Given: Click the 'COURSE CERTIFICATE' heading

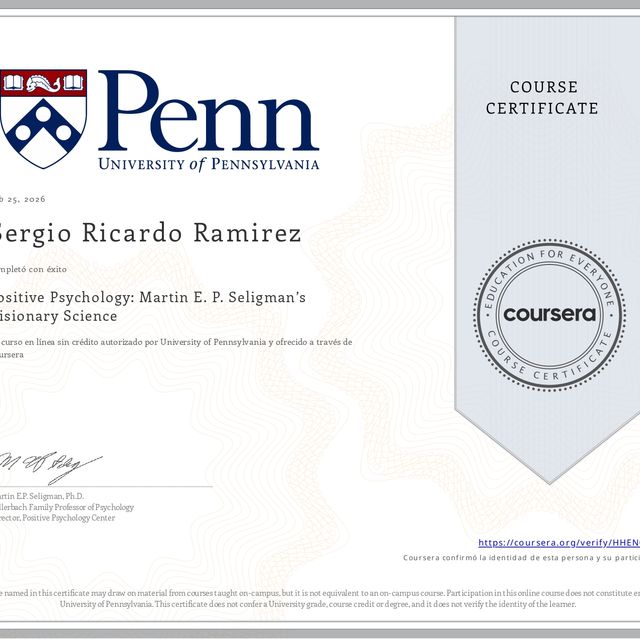Looking at the screenshot, I should [x=542, y=98].
